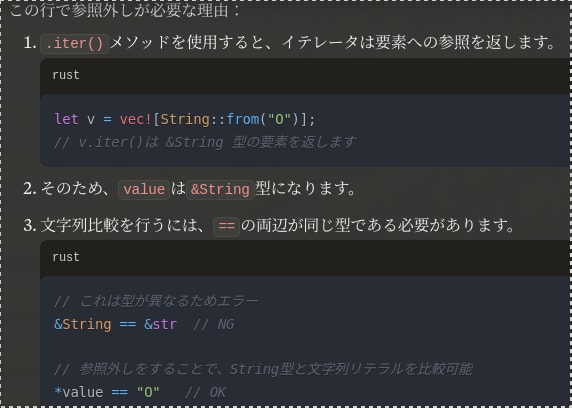Click the first rust code block header
This screenshot has width=572, height=408.
(x=306, y=75)
